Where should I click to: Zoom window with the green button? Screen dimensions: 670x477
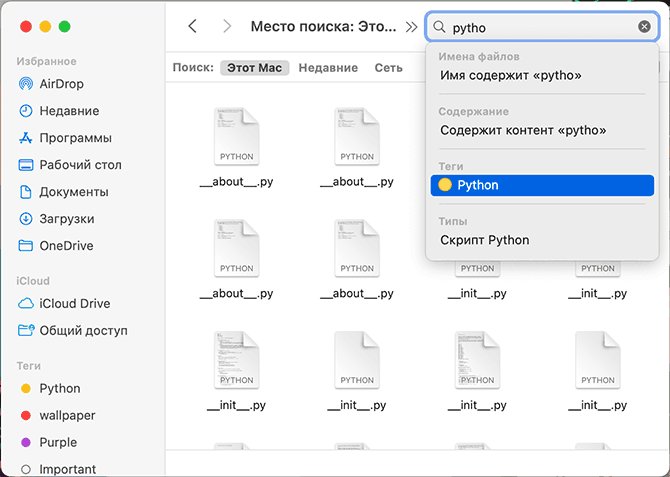click(65, 26)
